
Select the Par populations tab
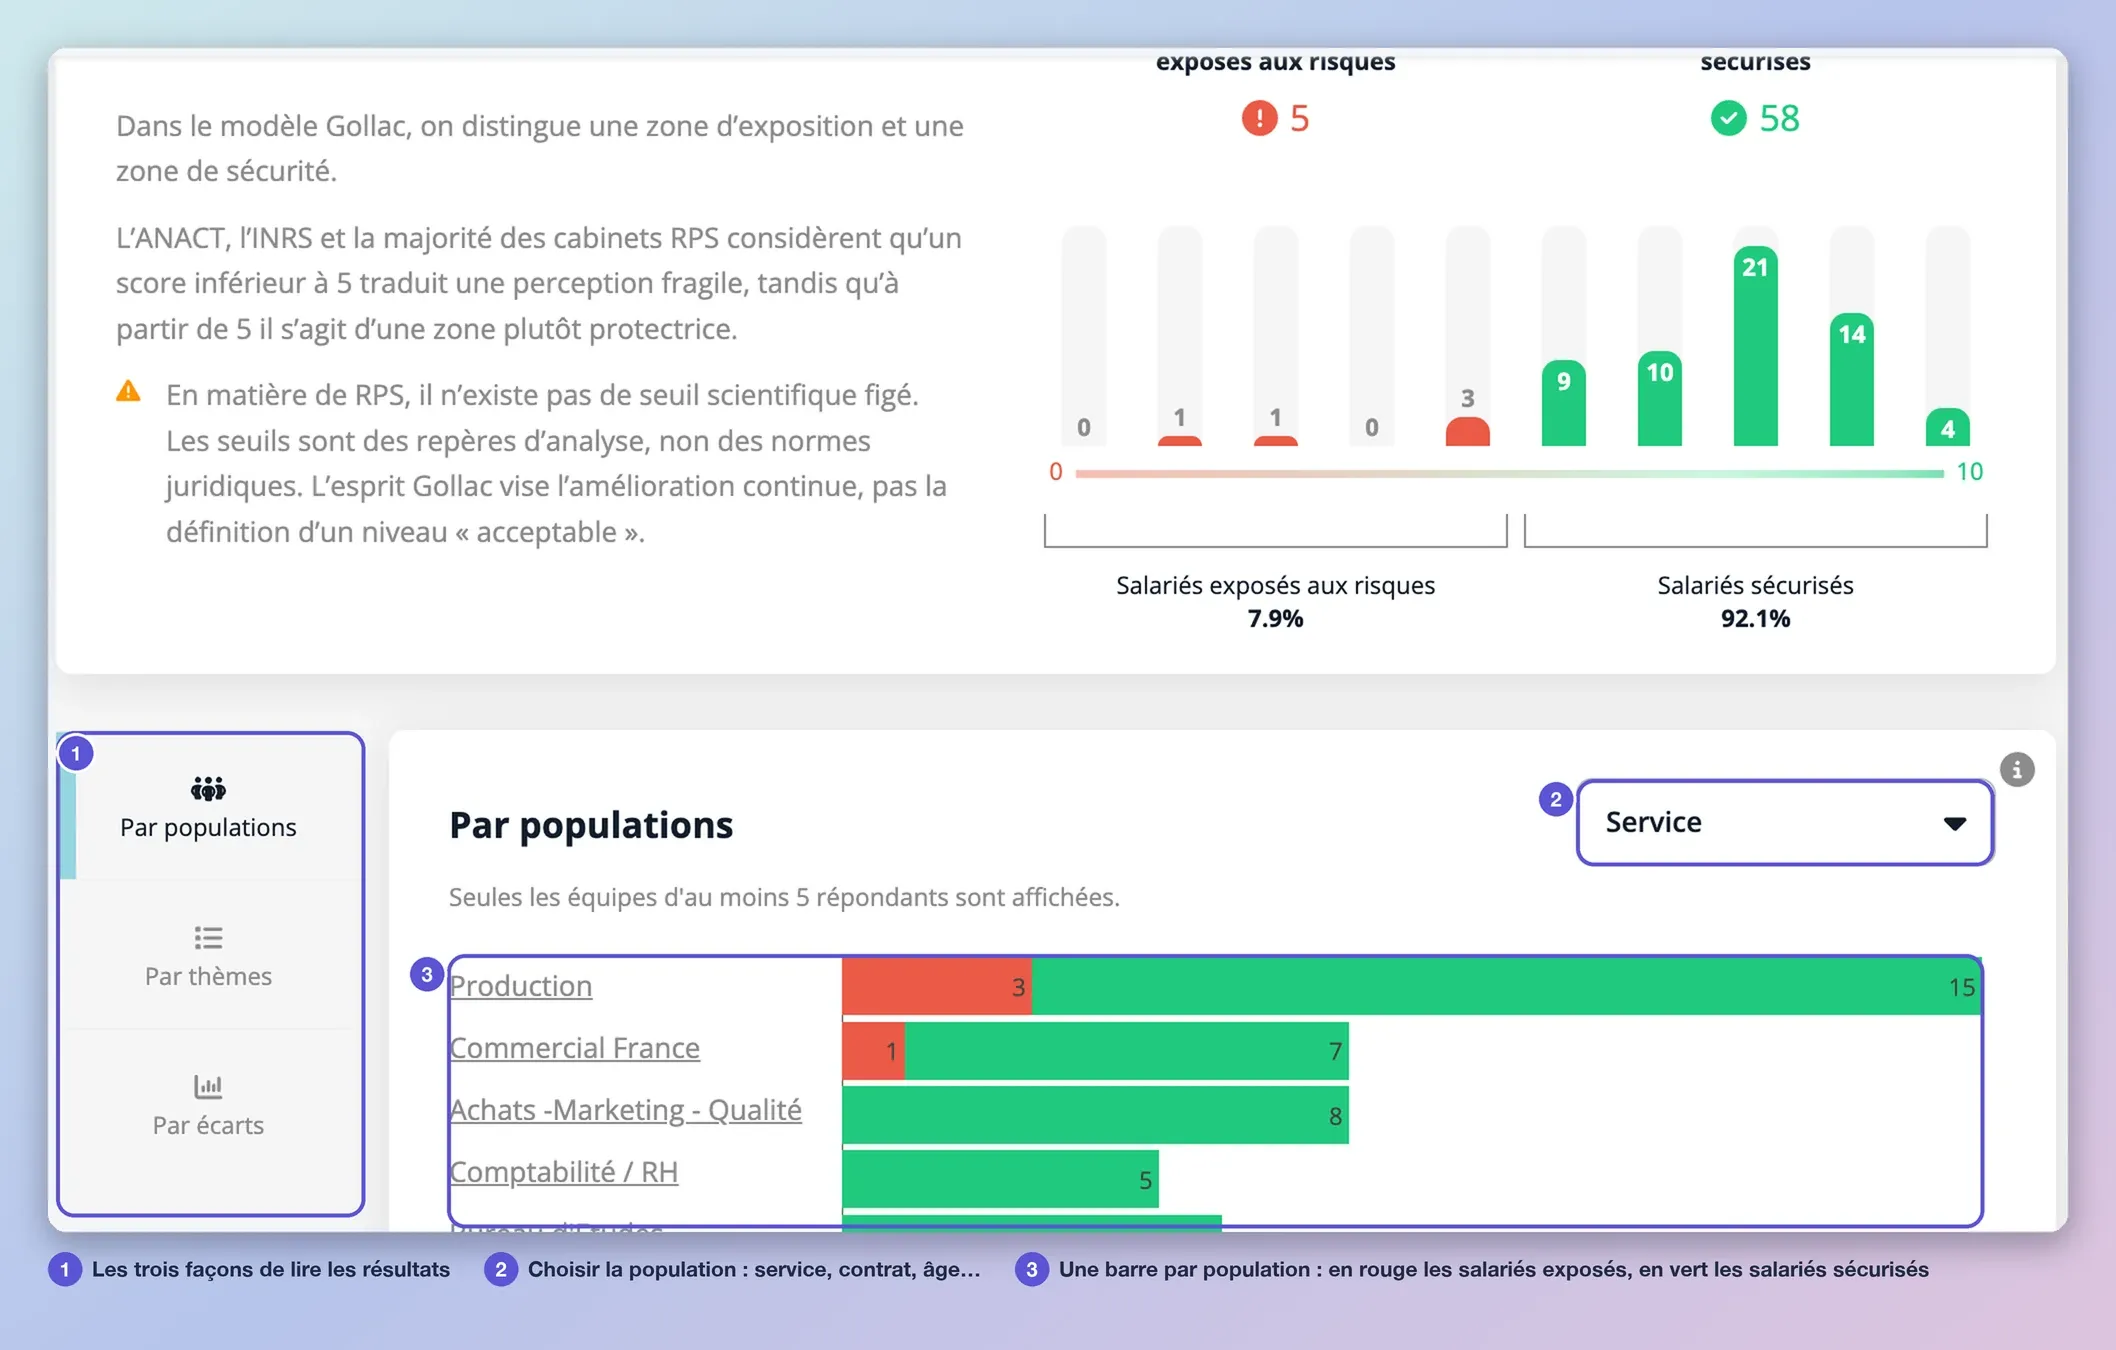click(x=208, y=808)
